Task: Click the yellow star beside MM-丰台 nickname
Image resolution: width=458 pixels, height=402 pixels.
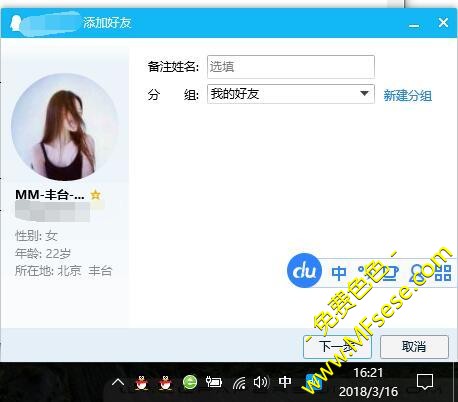Action: [95, 194]
